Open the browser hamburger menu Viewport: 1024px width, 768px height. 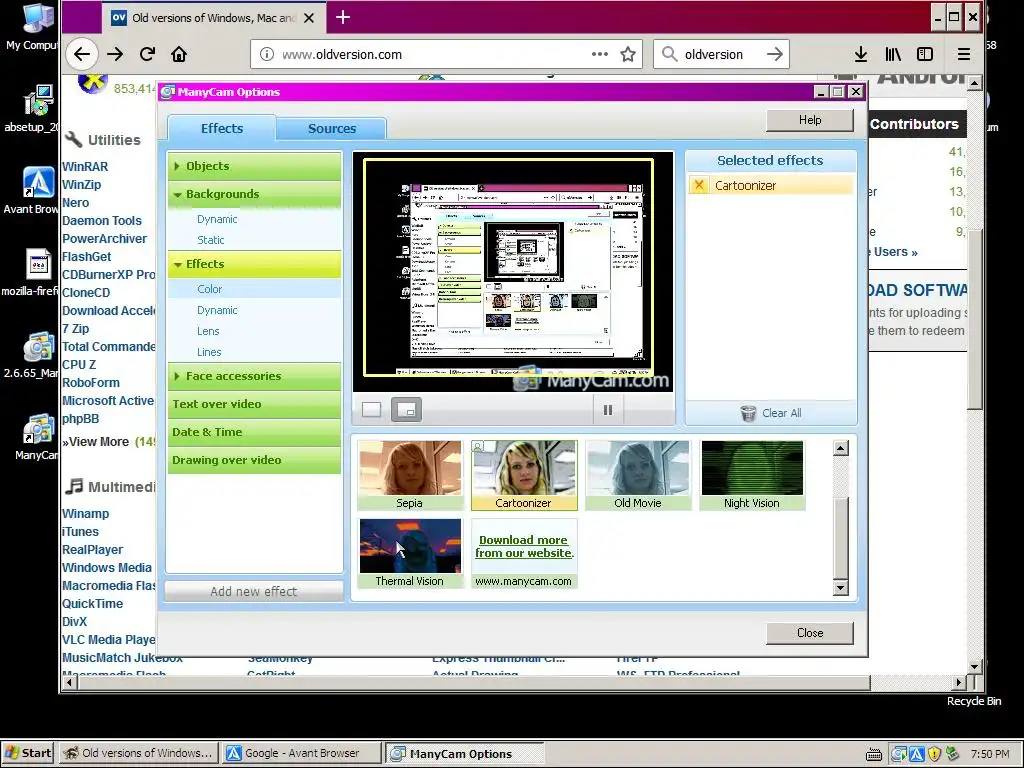pos(964,54)
